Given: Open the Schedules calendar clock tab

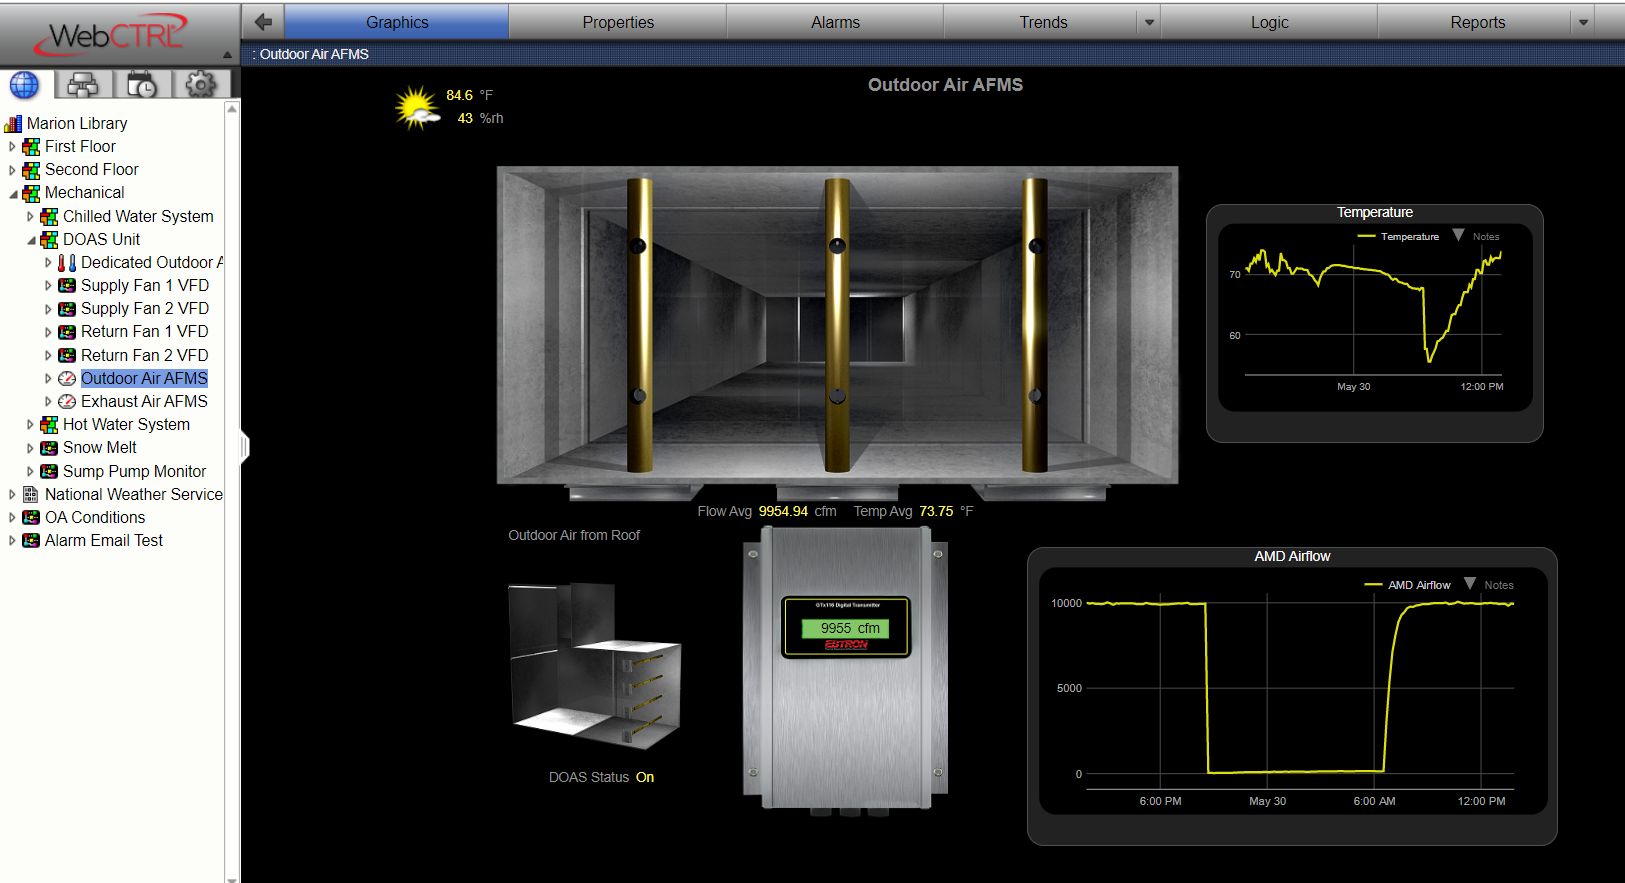Looking at the screenshot, I should (x=141, y=86).
